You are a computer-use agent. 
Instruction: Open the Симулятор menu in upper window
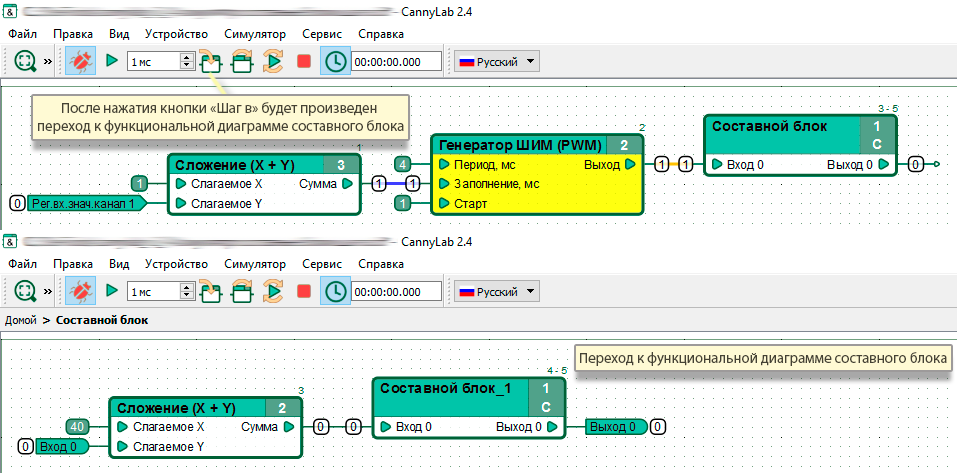pyautogui.click(x=255, y=34)
